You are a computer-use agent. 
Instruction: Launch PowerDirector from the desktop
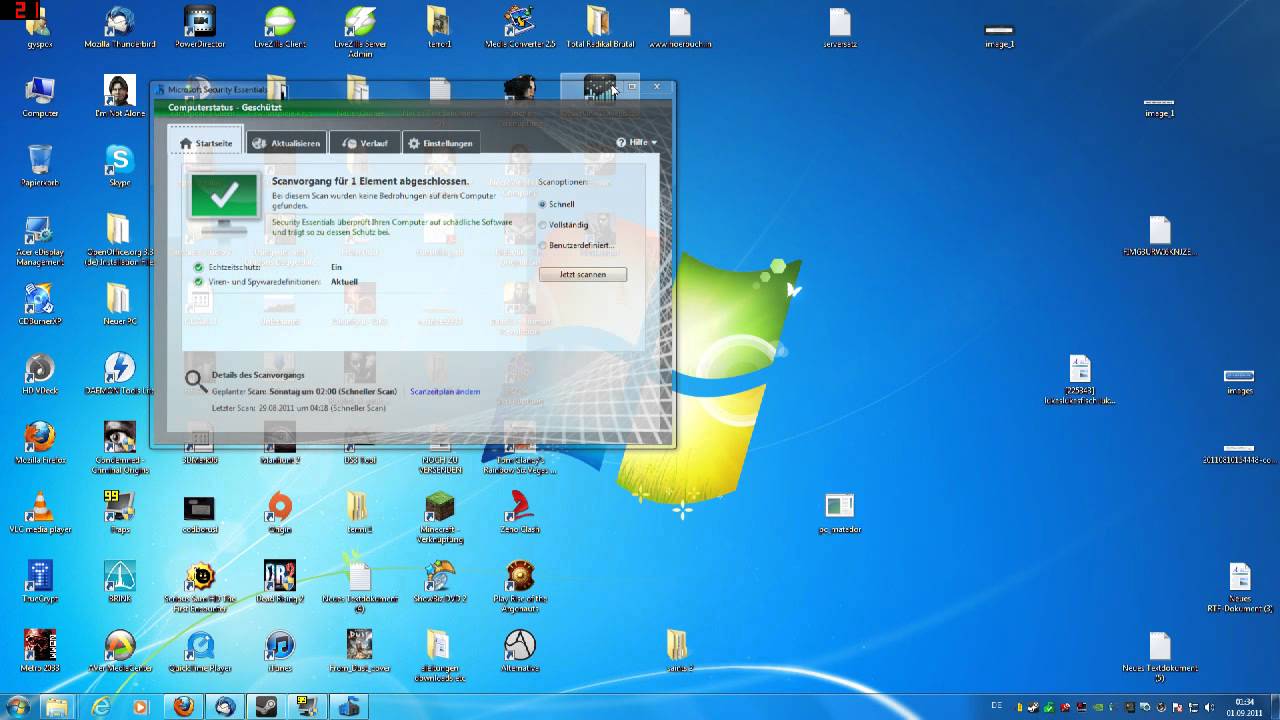200,28
